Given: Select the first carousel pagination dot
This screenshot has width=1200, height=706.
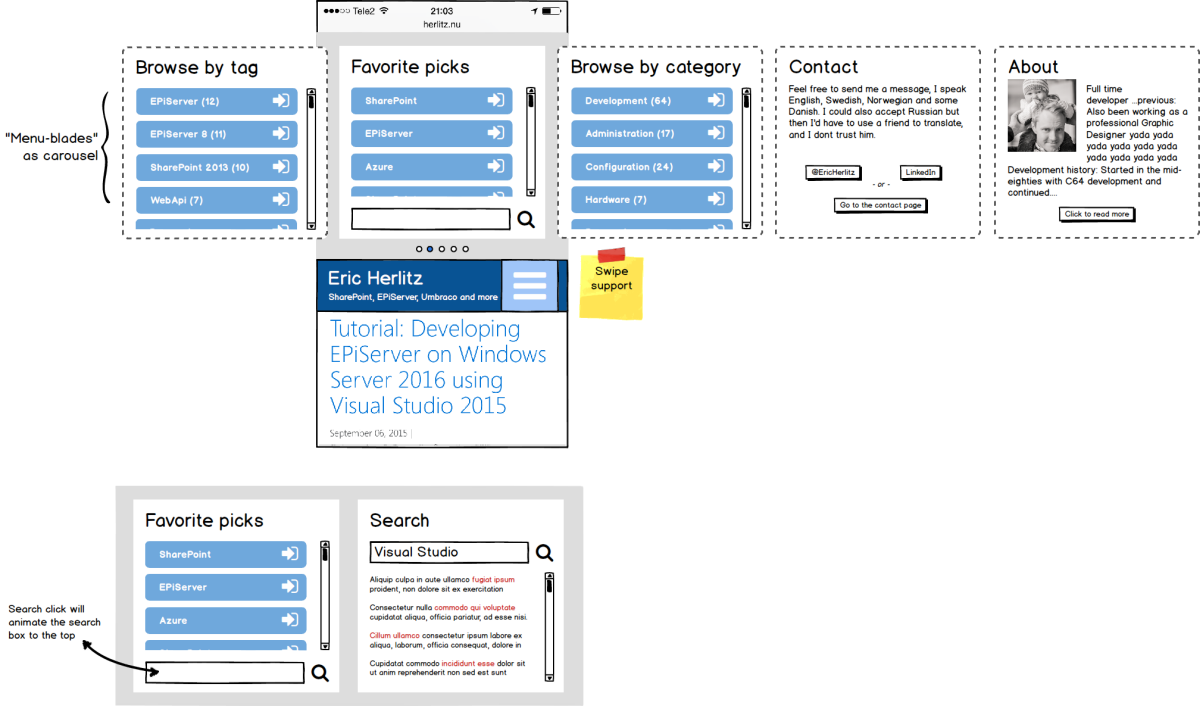Looking at the screenshot, I should [x=418, y=248].
